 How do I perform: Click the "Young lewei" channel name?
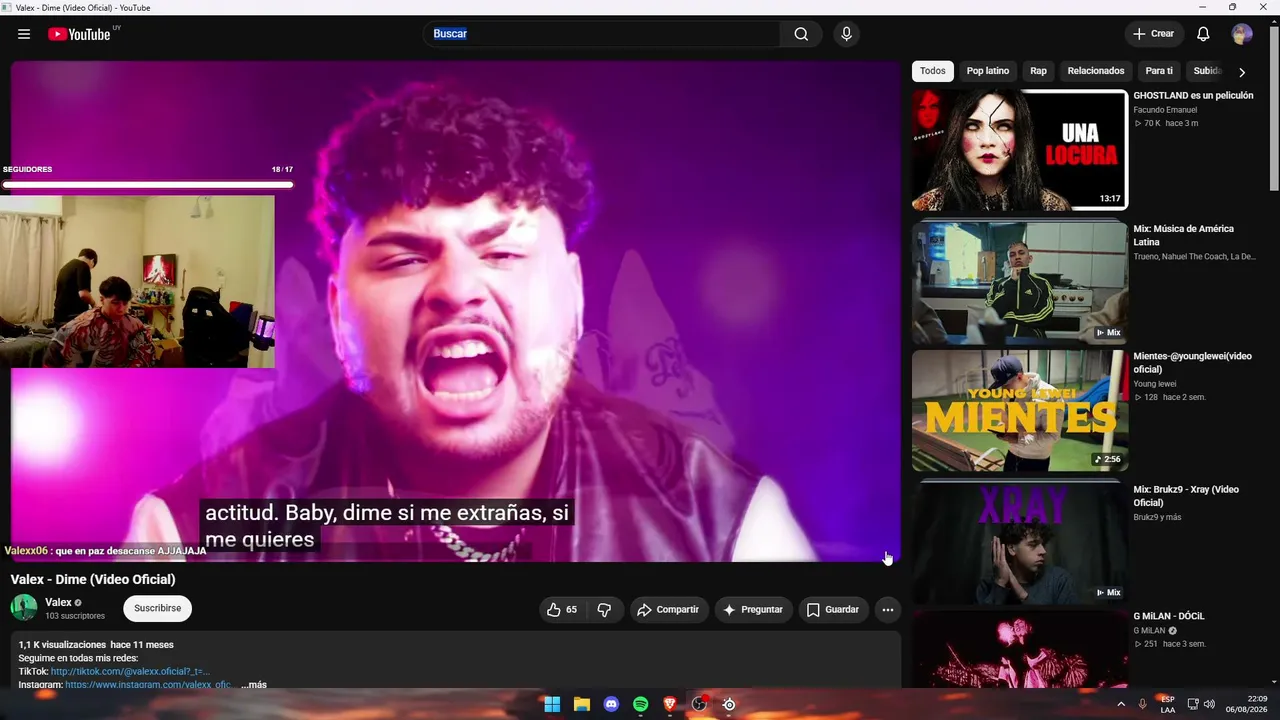pyautogui.click(x=1154, y=384)
